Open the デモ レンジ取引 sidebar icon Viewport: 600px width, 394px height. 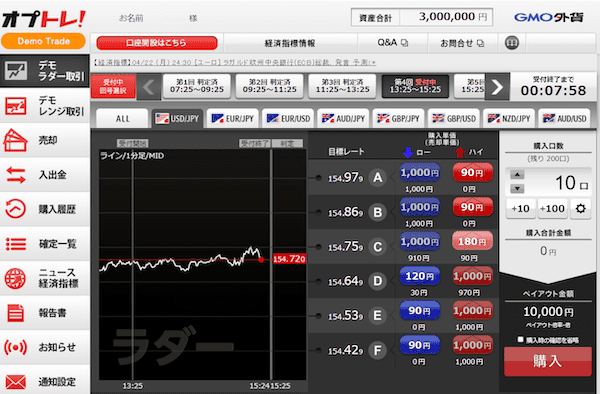point(15,106)
